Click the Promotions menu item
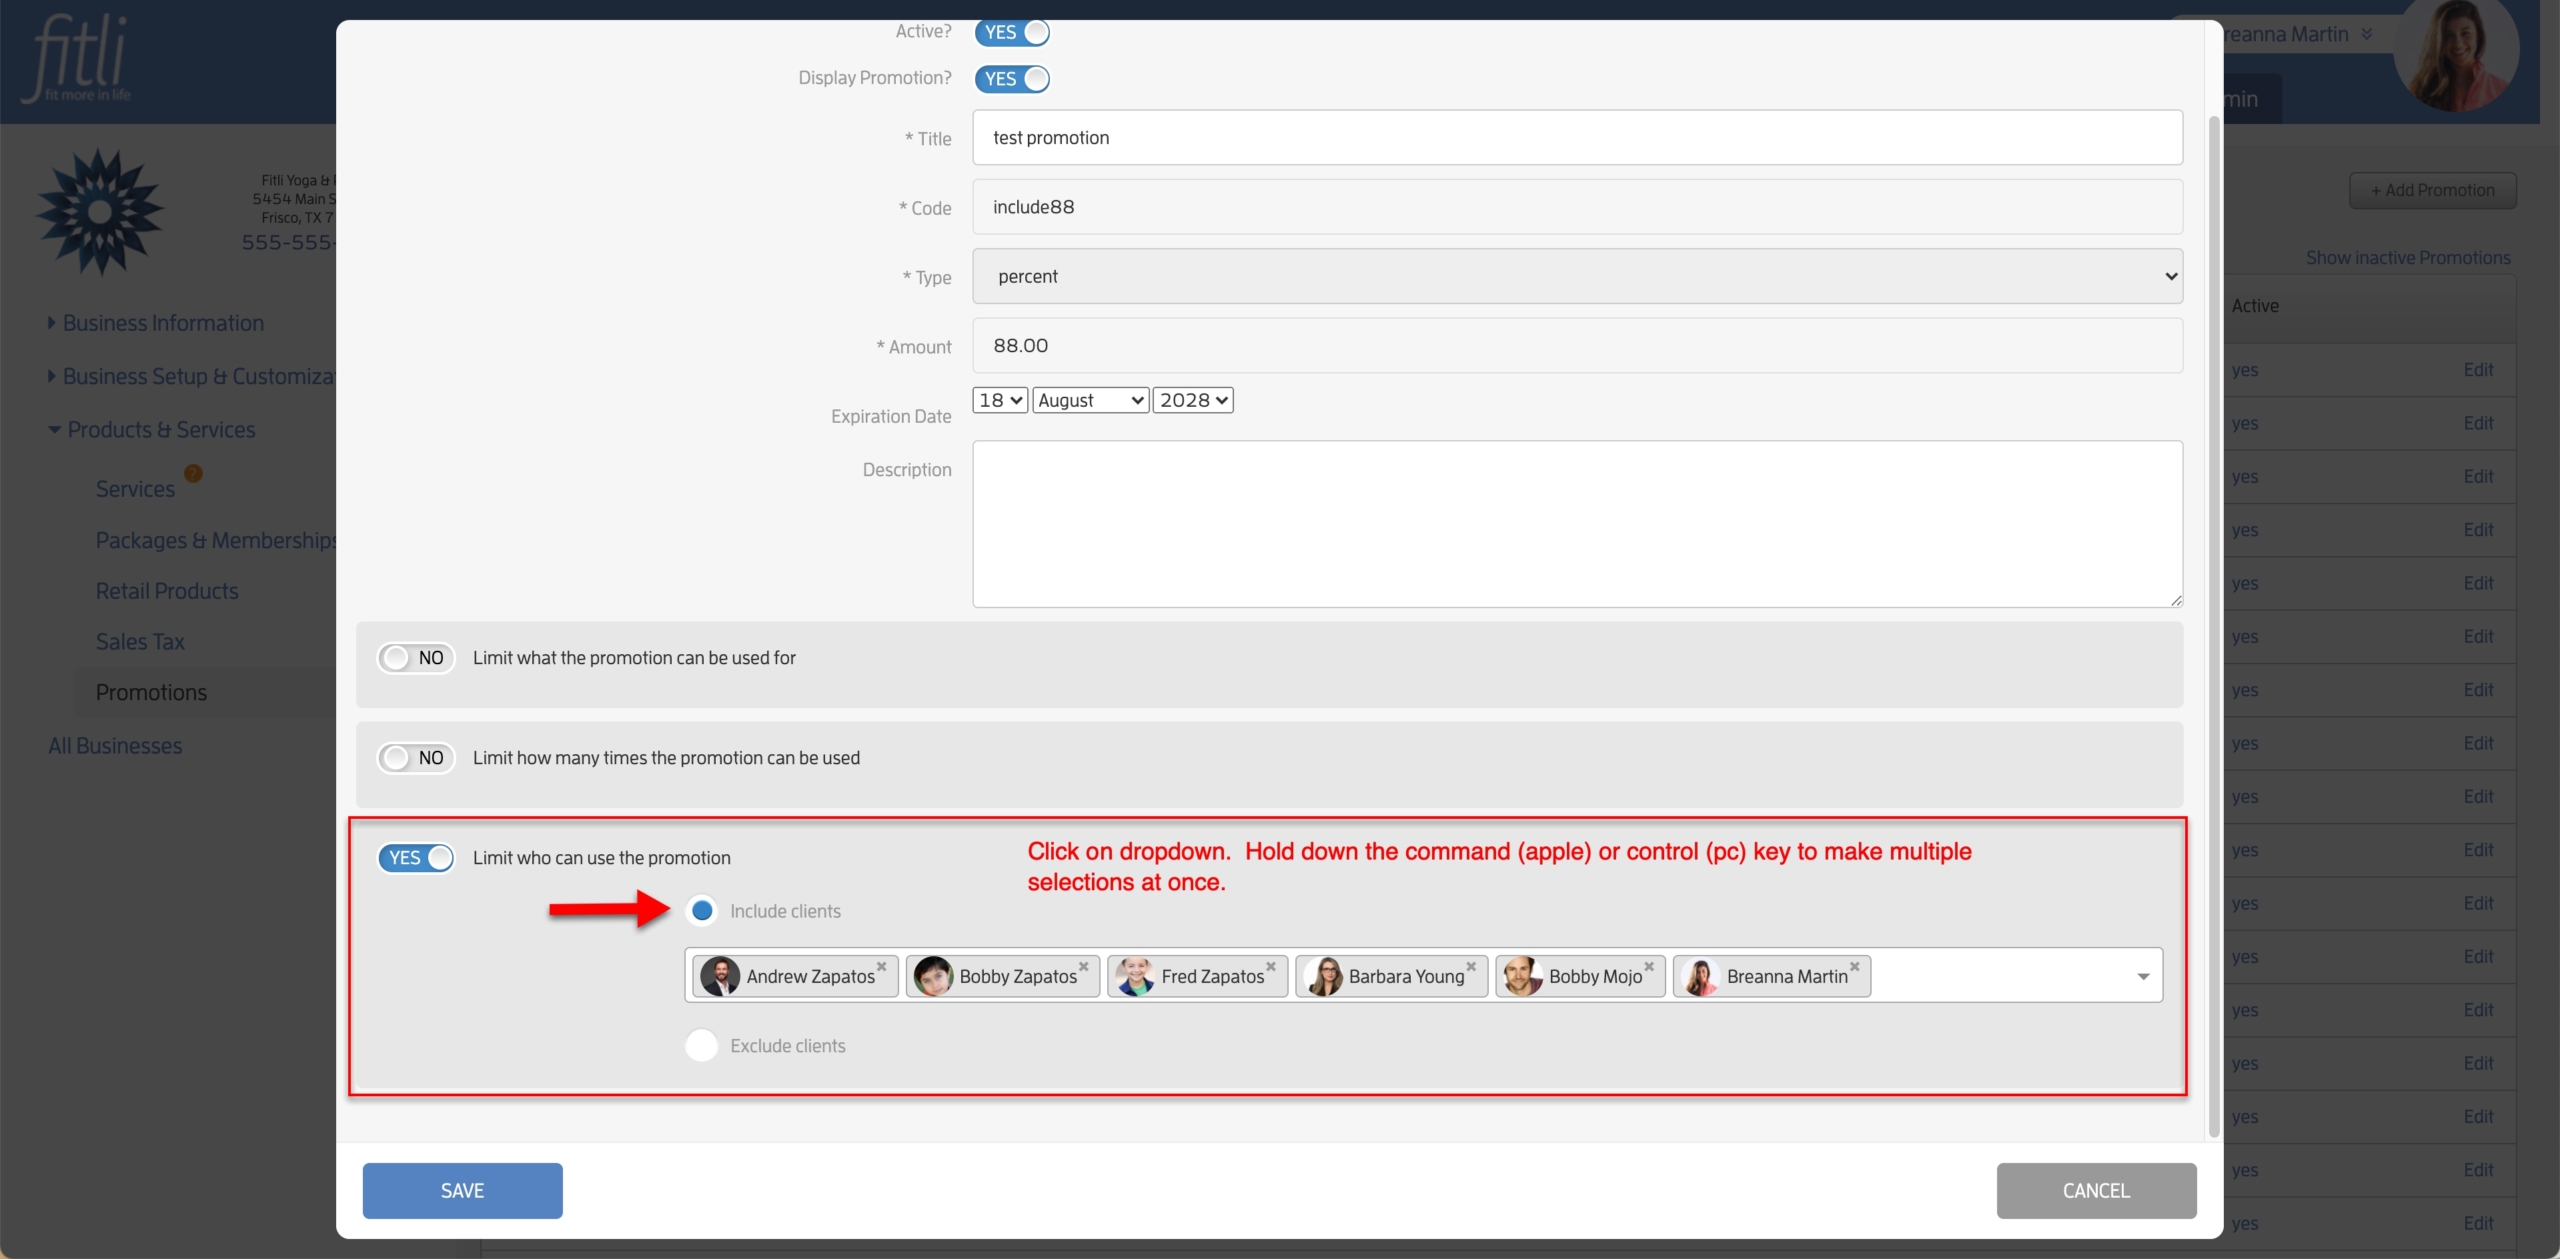The image size is (2560, 1259). [152, 691]
